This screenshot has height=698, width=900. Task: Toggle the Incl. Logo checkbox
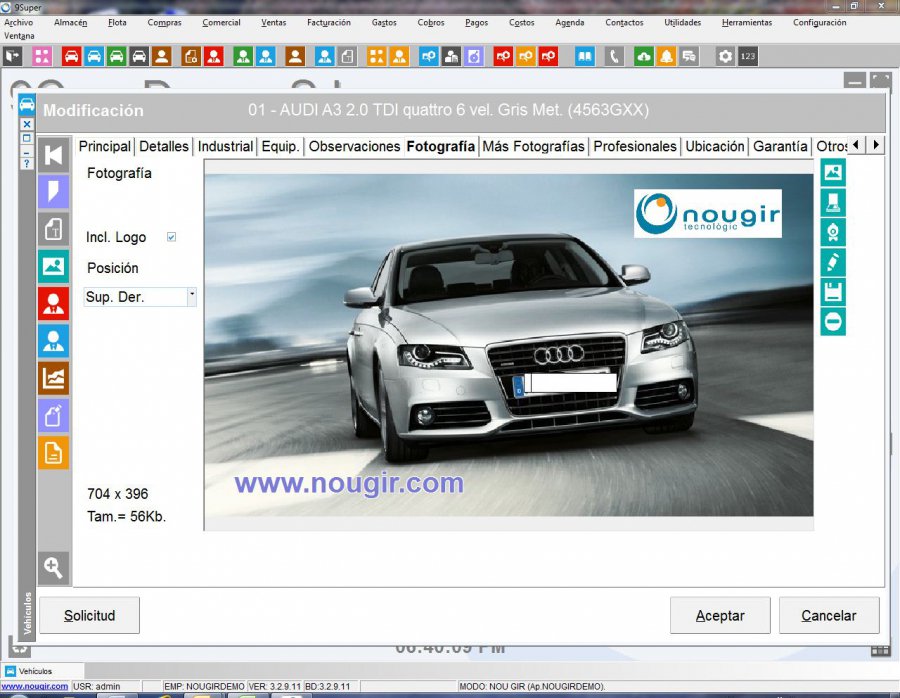pos(171,236)
